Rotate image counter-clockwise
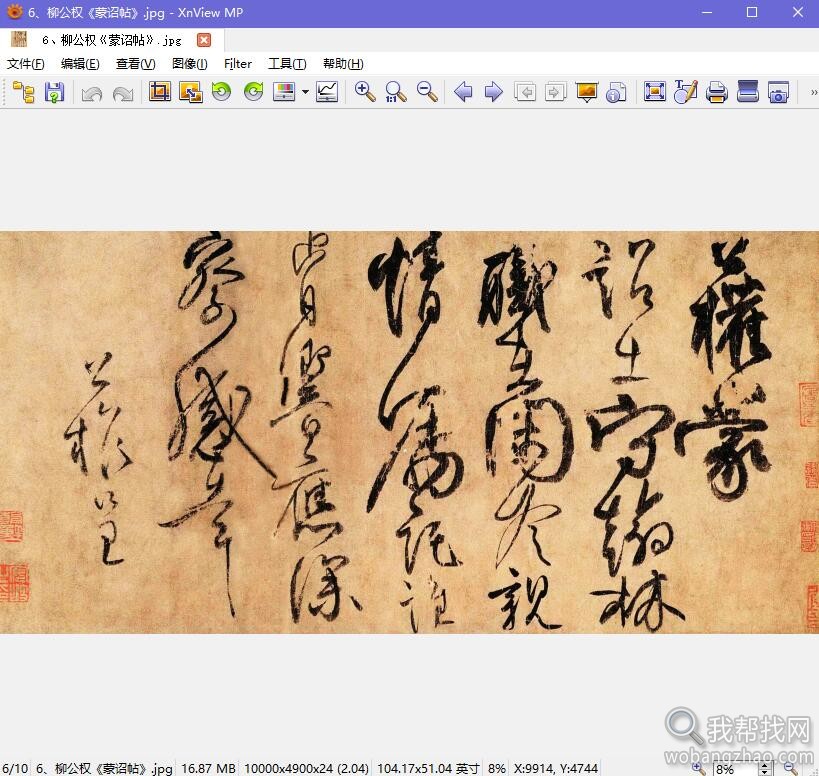The height and width of the screenshot is (776, 819). pyautogui.click(x=221, y=92)
